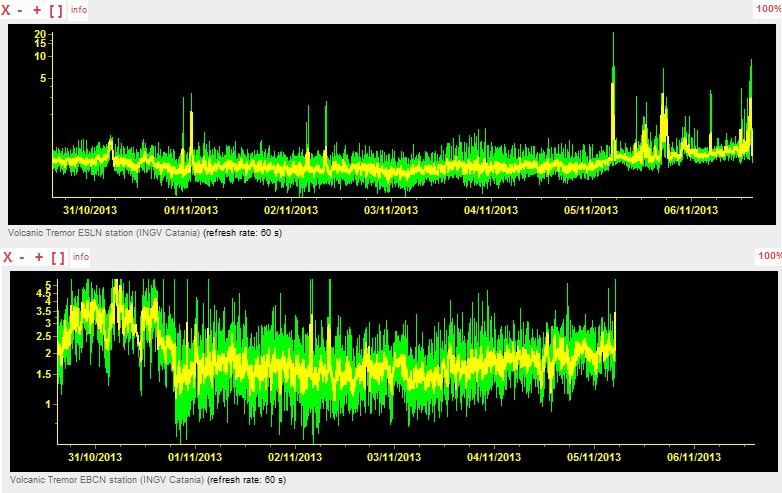Select 06/11/2013 date on EBCN chart axis
Image resolution: width=782 pixels, height=493 pixels.
(694, 457)
